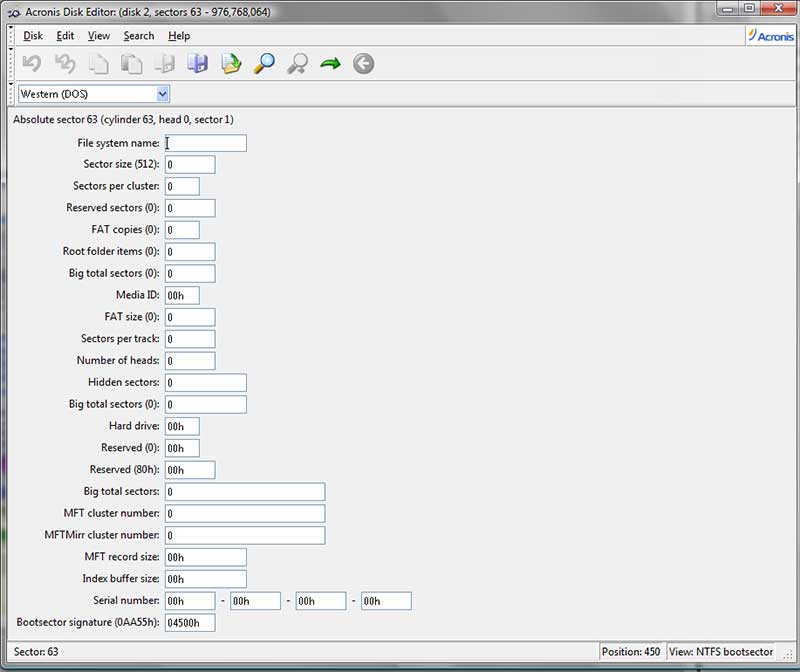800x672 pixels.
Task: Click the read-from-file folder icon
Action: coord(231,64)
